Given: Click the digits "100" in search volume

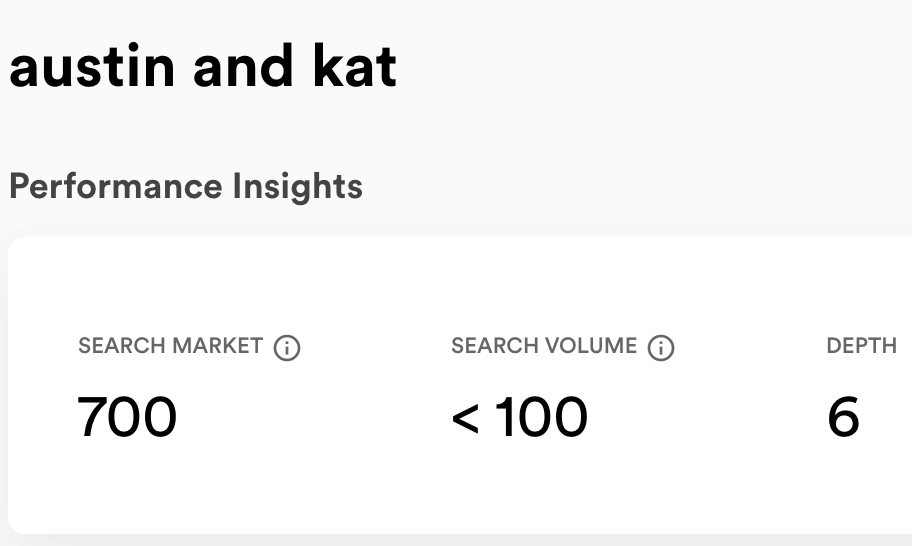Looking at the screenshot, I should pyautogui.click(x=541, y=417).
